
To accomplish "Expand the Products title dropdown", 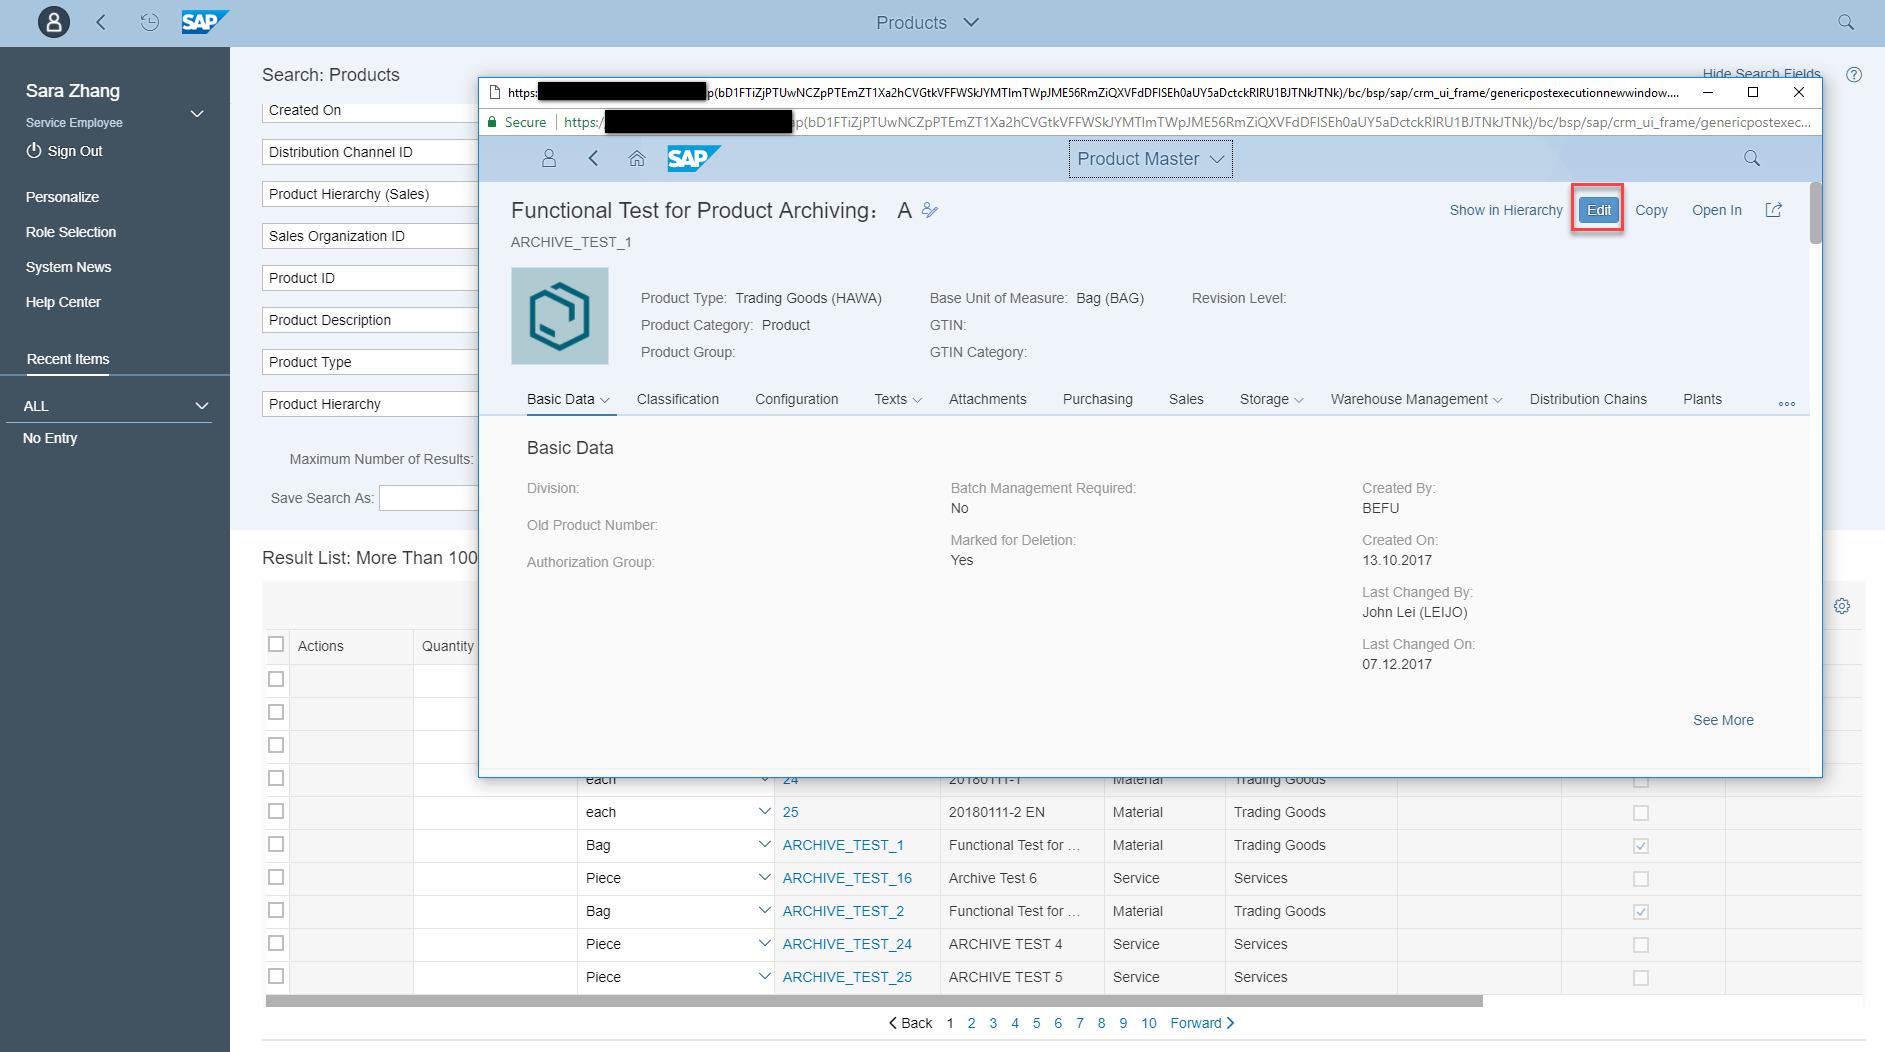I will [971, 22].
